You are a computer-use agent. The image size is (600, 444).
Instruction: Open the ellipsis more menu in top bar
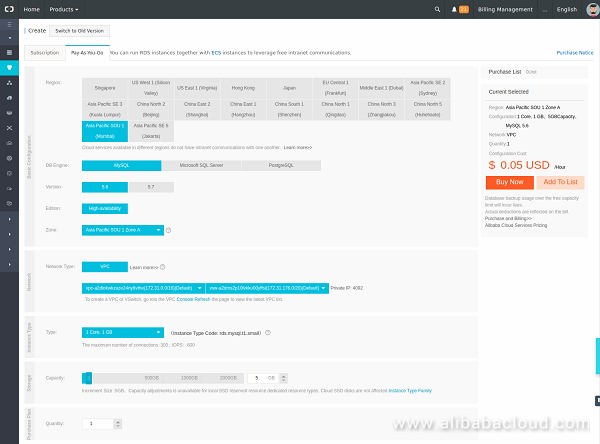(545, 10)
